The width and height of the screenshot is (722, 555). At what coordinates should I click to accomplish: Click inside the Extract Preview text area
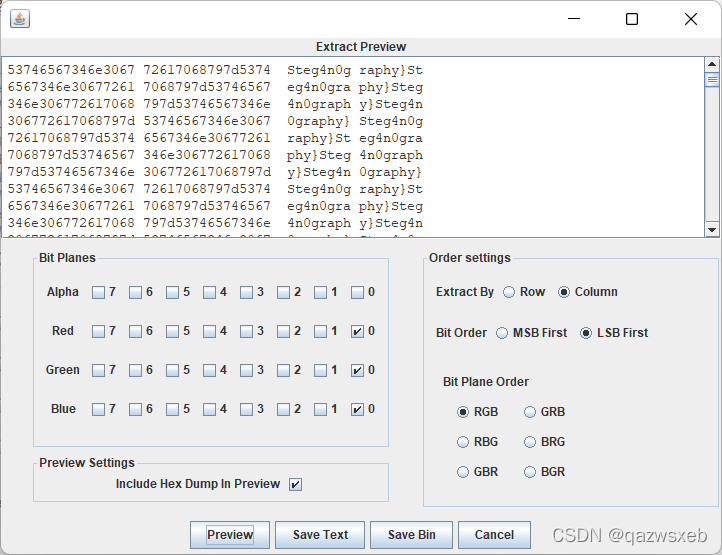click(x=353, y=147)
